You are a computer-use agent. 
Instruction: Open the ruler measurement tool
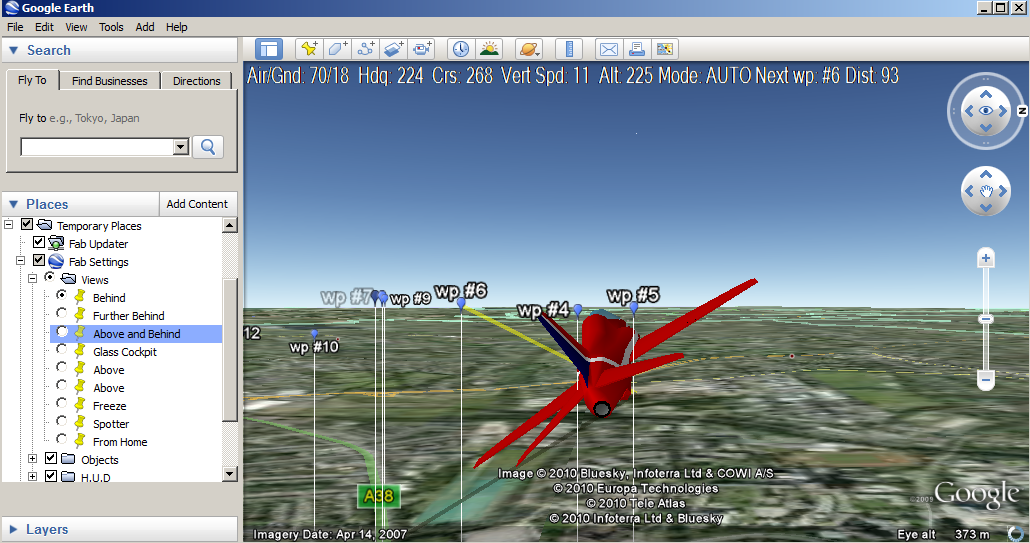click(569, 49)
